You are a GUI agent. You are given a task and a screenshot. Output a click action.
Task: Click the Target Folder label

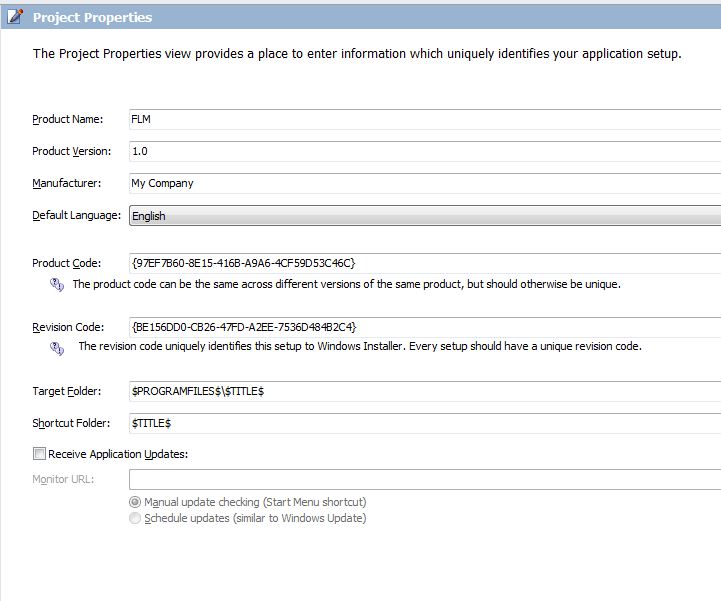[67, 391]
